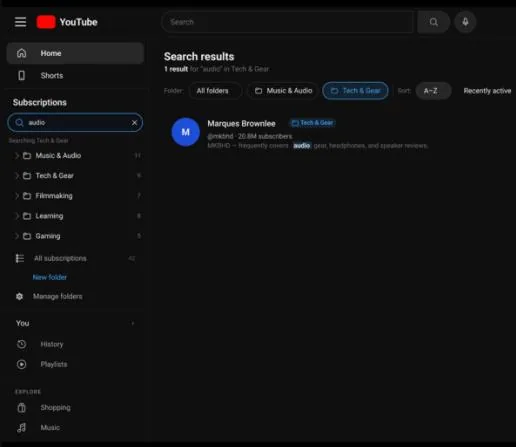Click the You heading
Screen dimensions: 516x447
pos(22,323)
